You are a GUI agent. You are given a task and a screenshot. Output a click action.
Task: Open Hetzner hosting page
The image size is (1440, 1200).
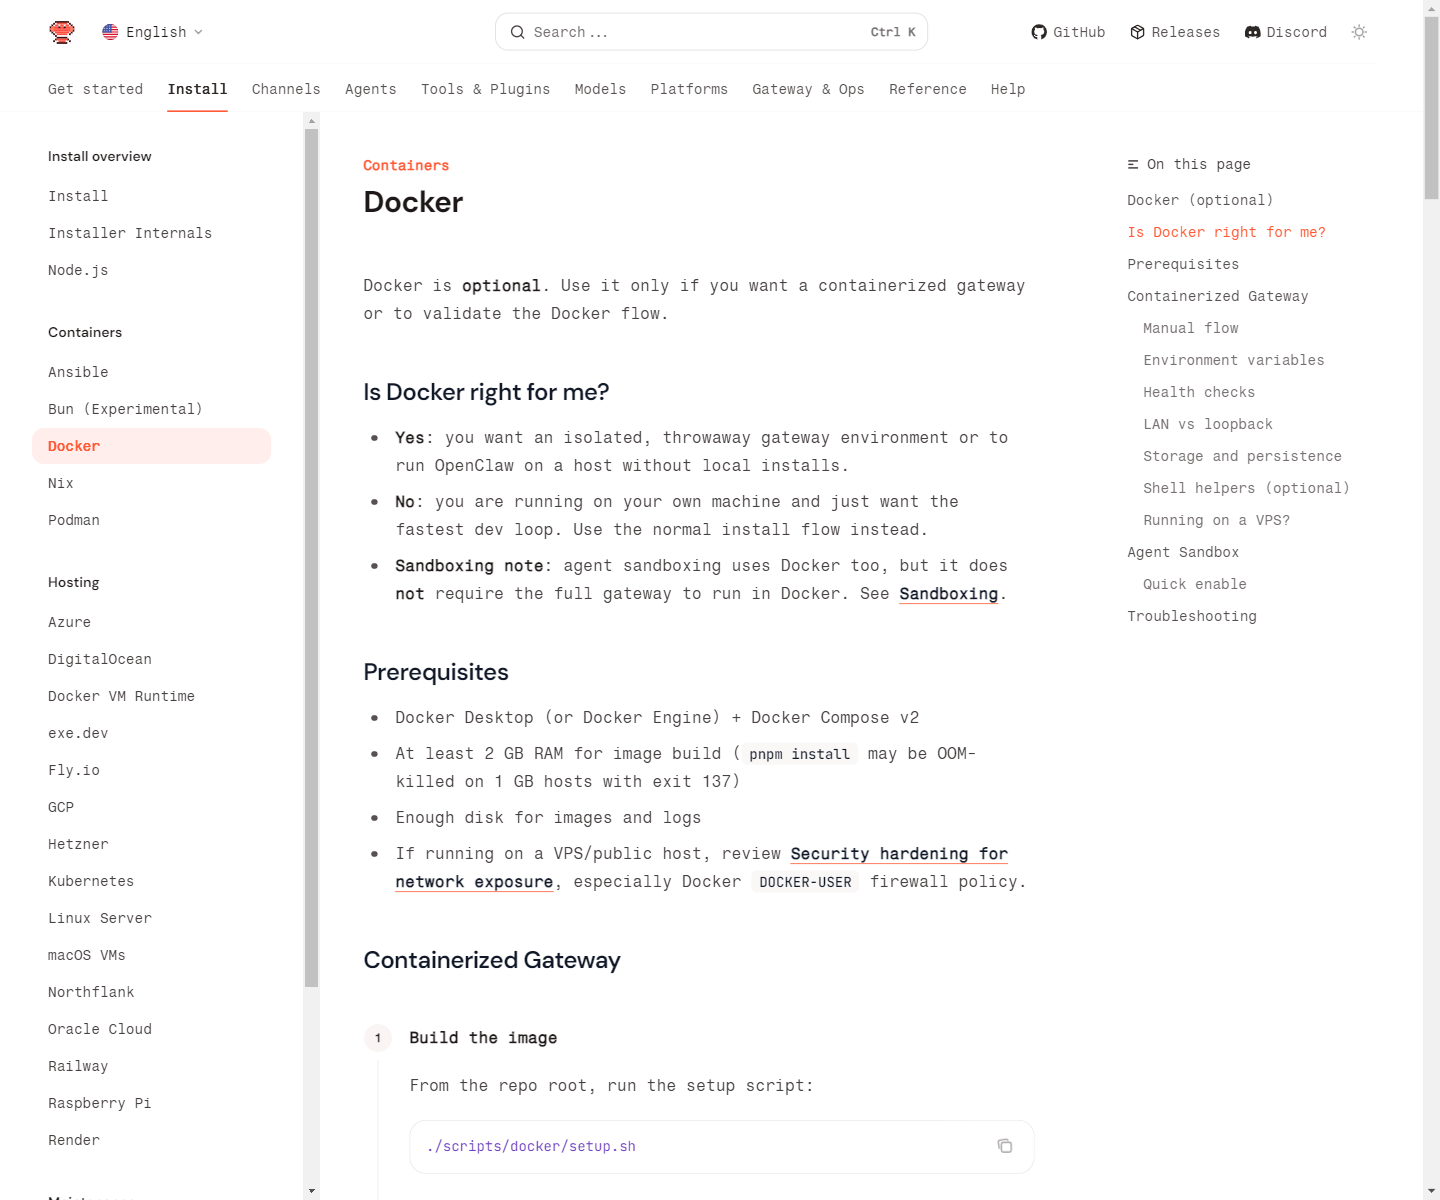coord(151,844)
